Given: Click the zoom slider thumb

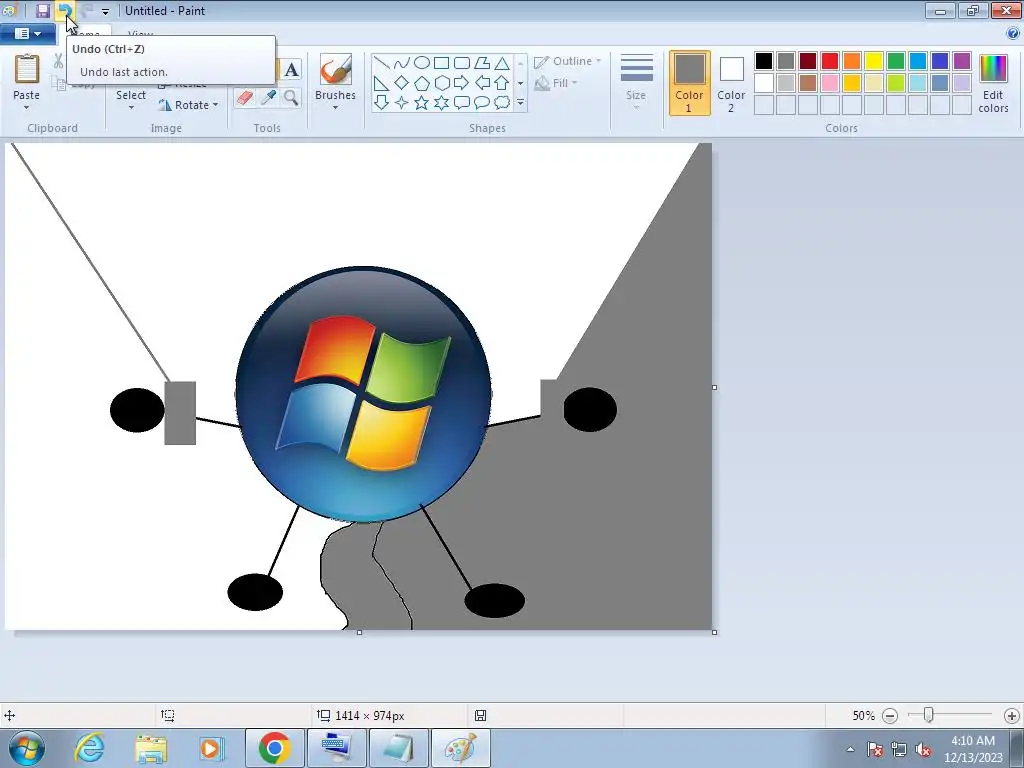Looking at the screenshot, I should [x=928, y=715].
